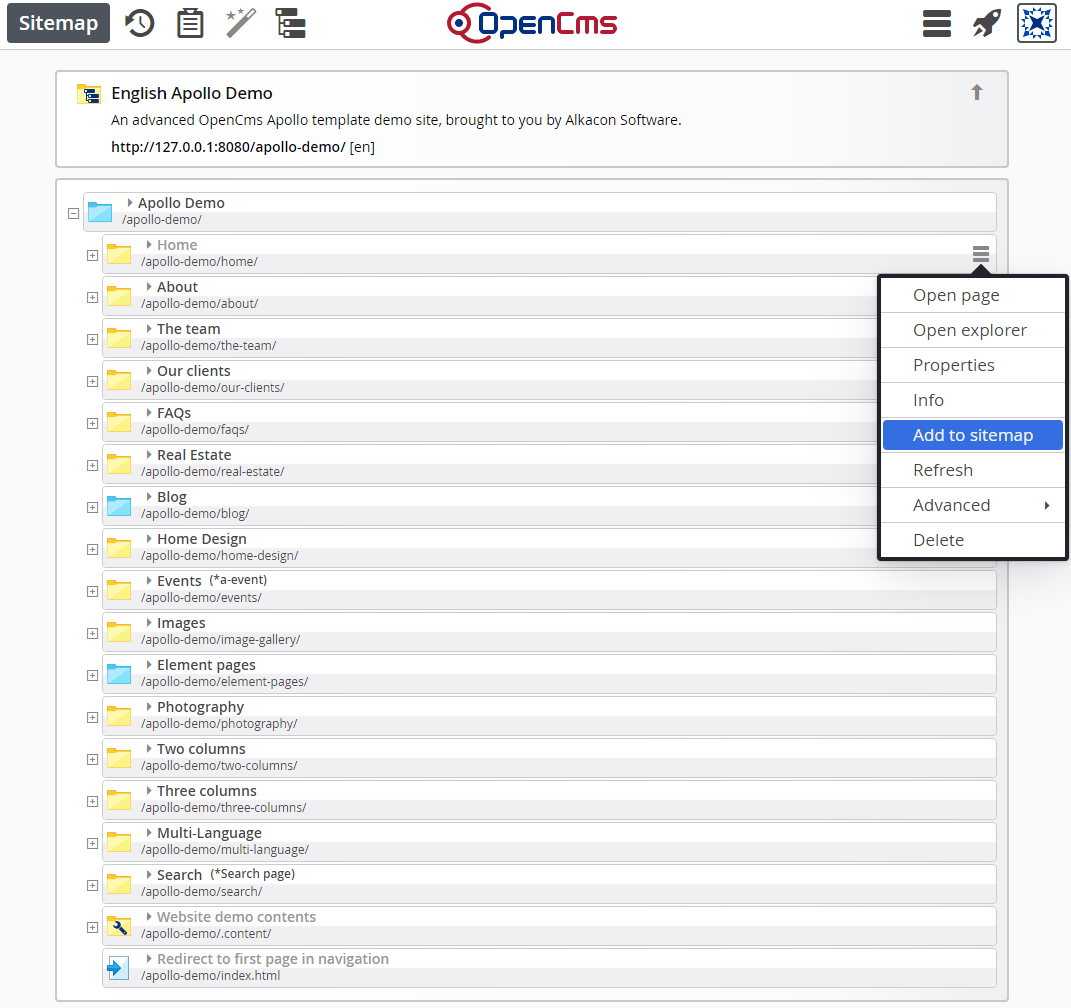Click the sitemap tree view icon
Image resolution: width=1071 pixels, height=1008 pixels.
pyautogui.click(x=291, y=23)
